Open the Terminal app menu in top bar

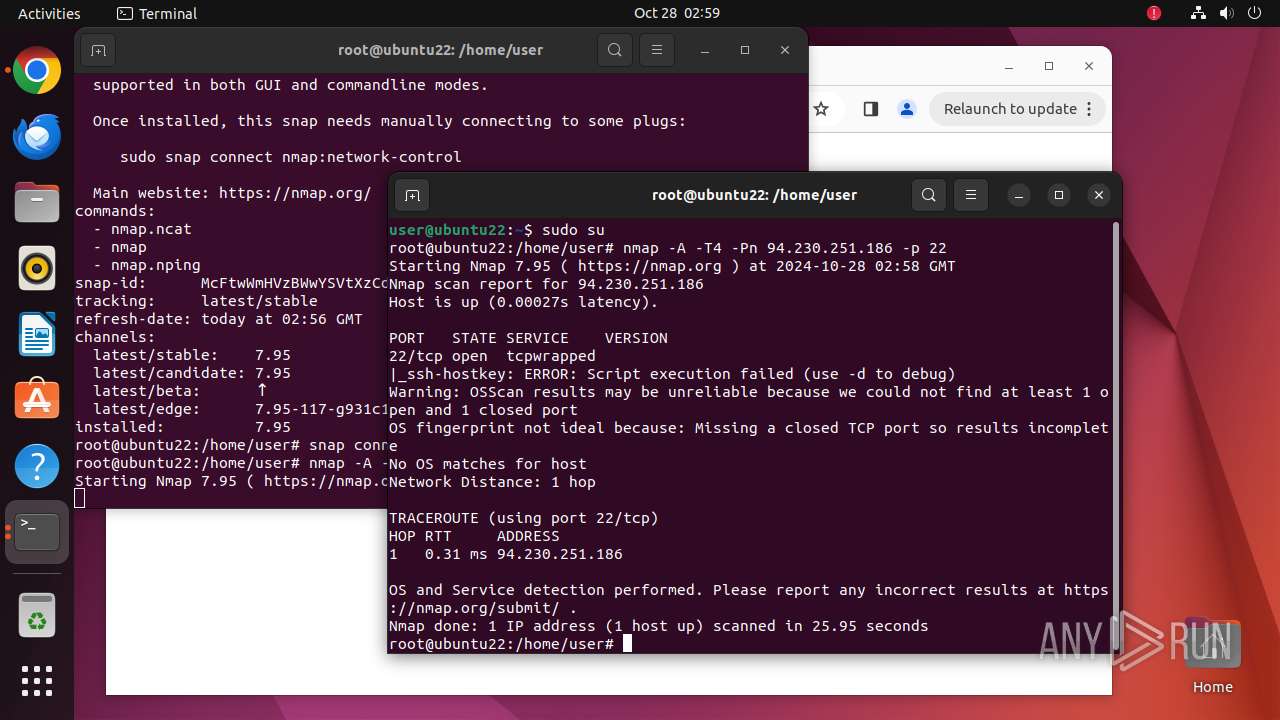pyautogui.click(x=157, y=13)
